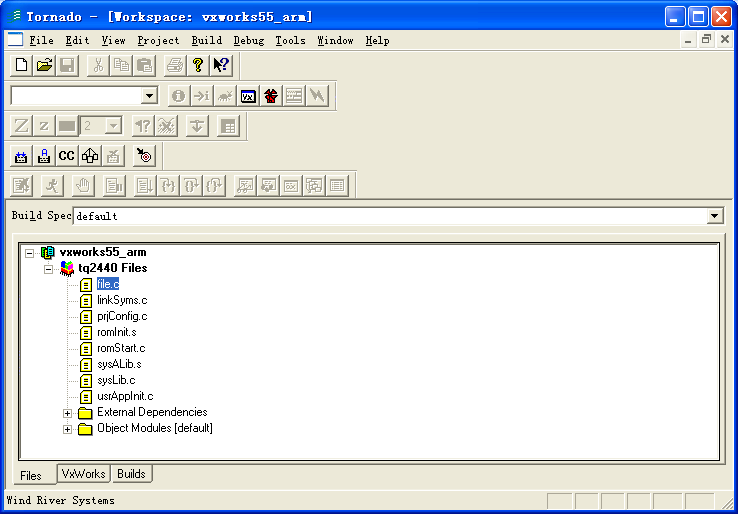This screenshot has height=514, width=738.
Task: Select sysLib.c in the tree
Action: [116, 380]
